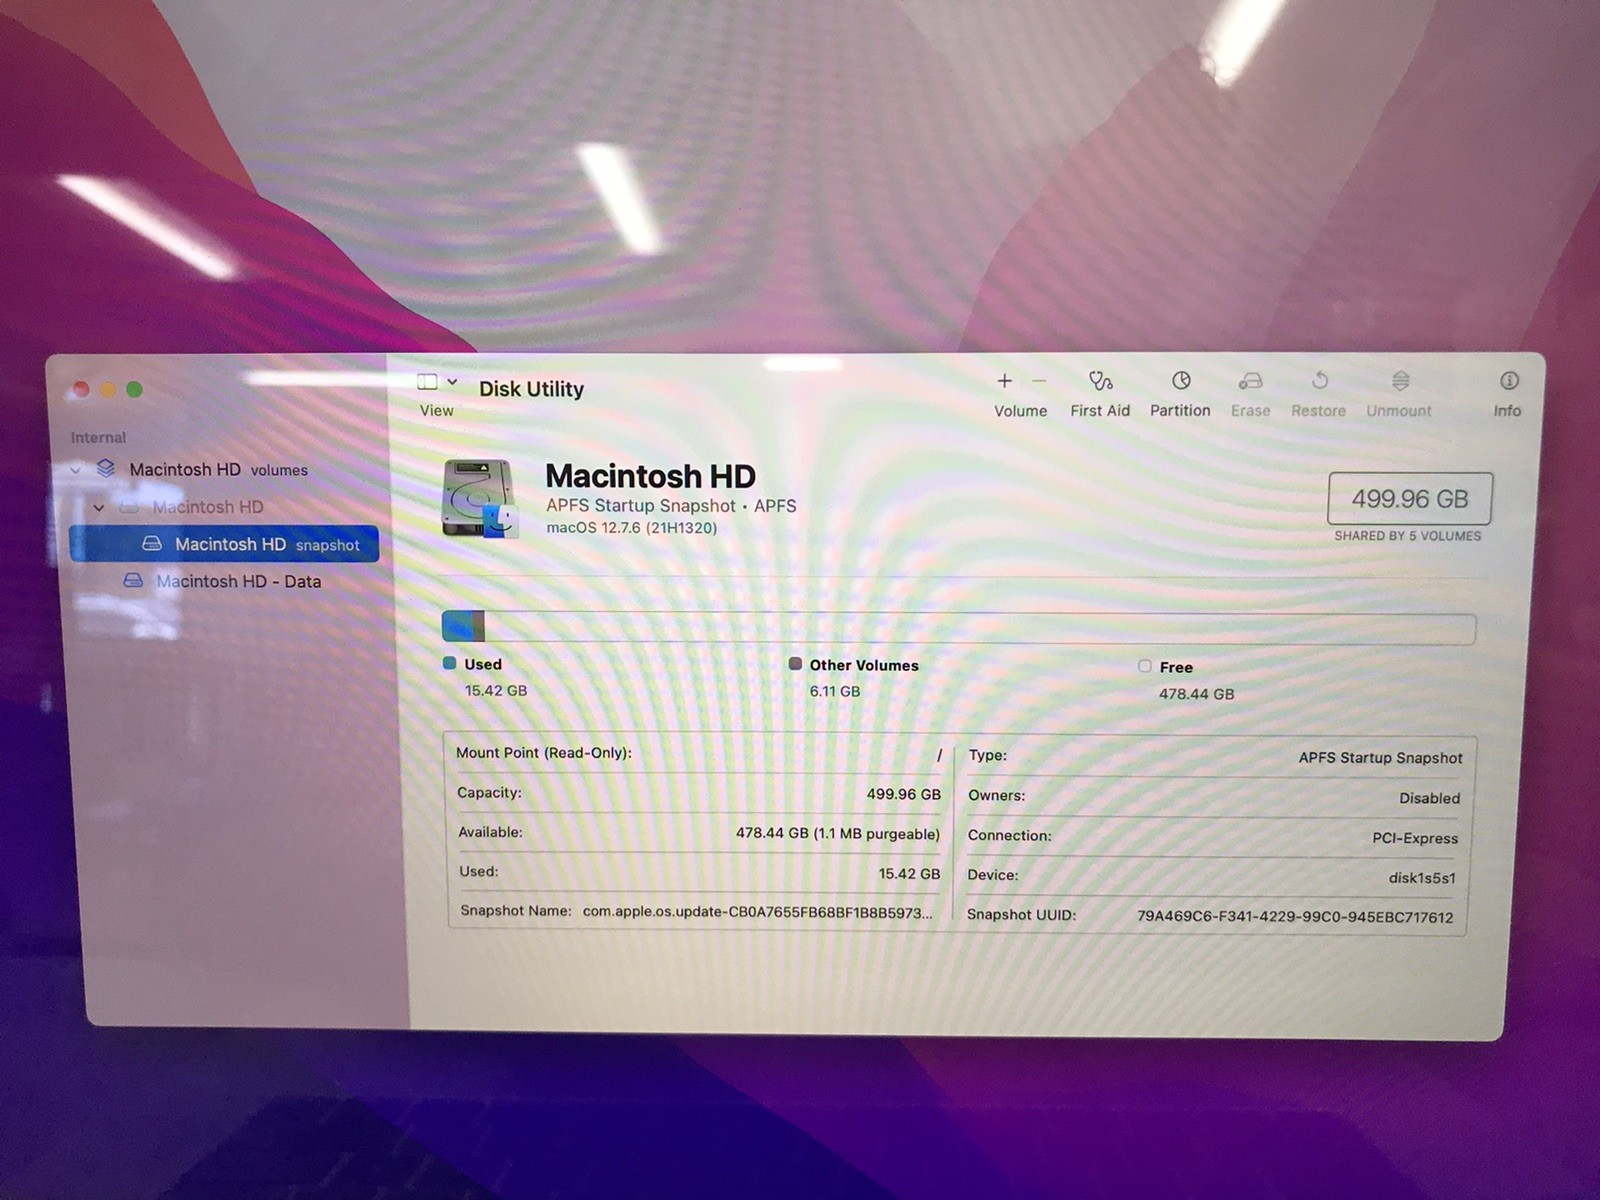Click the Used 15.42 GB table value
1600x1200 pixels.
(910, 874)
